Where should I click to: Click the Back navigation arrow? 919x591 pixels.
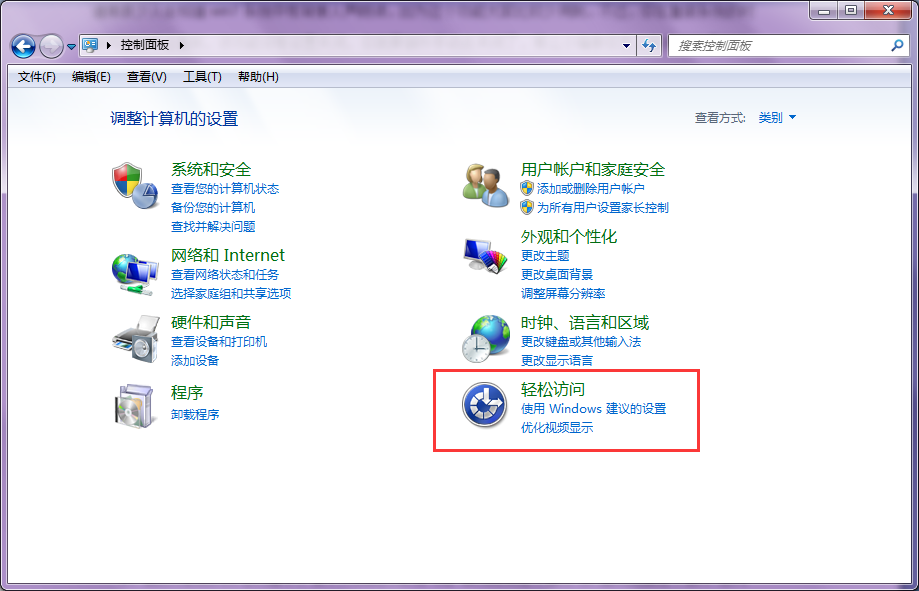23,46
